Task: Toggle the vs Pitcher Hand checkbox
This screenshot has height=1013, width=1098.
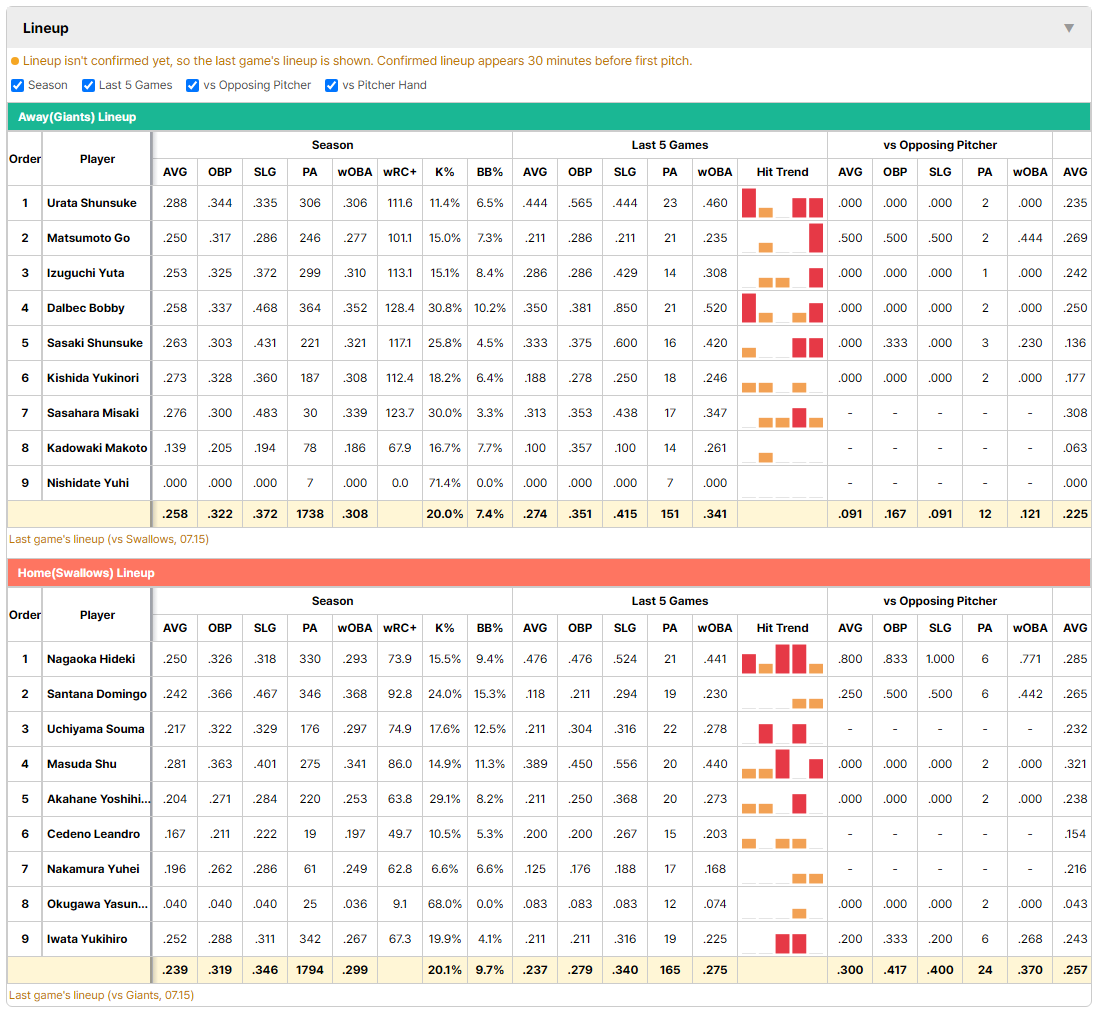Action: (x=331, y=85)
